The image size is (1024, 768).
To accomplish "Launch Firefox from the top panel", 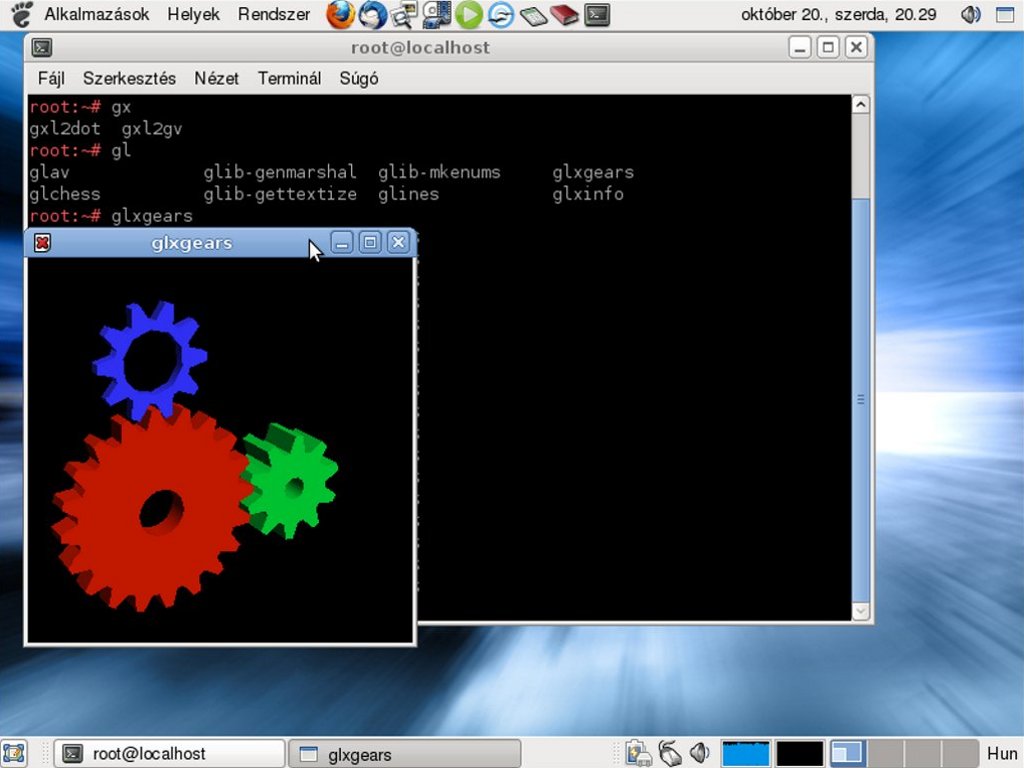I will pyautogui.click(x=340, y=14).
